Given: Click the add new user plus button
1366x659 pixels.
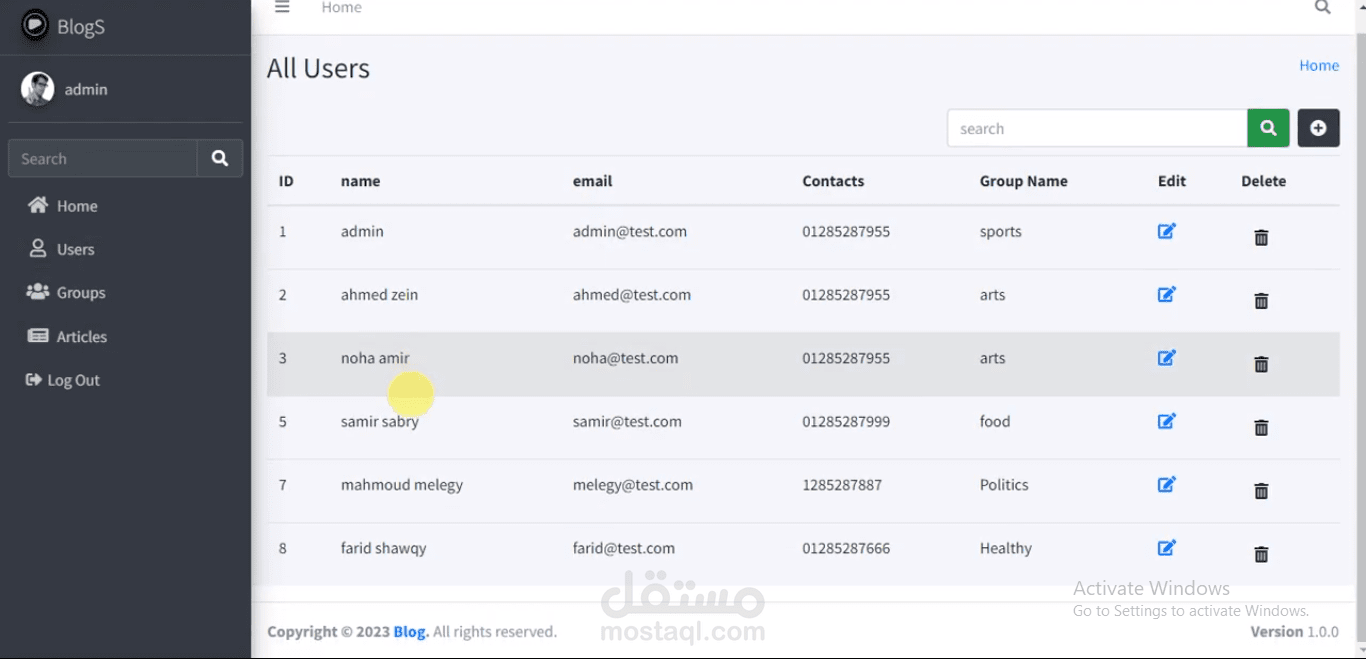Looking at the screenshot, I should pos(1318,128).
